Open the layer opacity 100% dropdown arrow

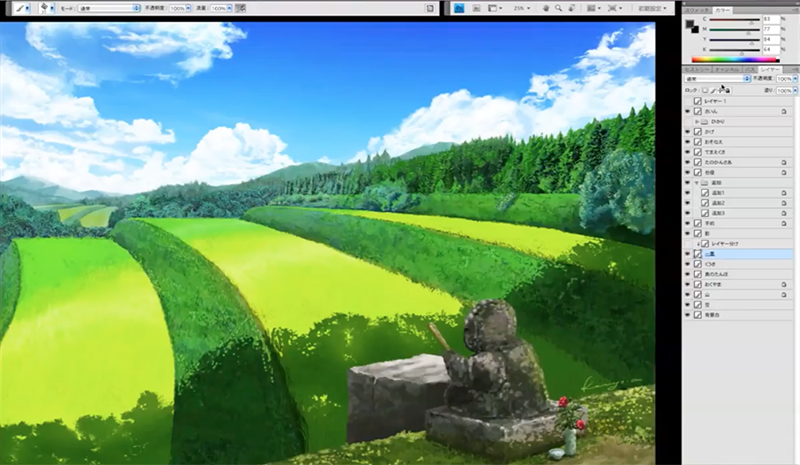click(795, 79)
